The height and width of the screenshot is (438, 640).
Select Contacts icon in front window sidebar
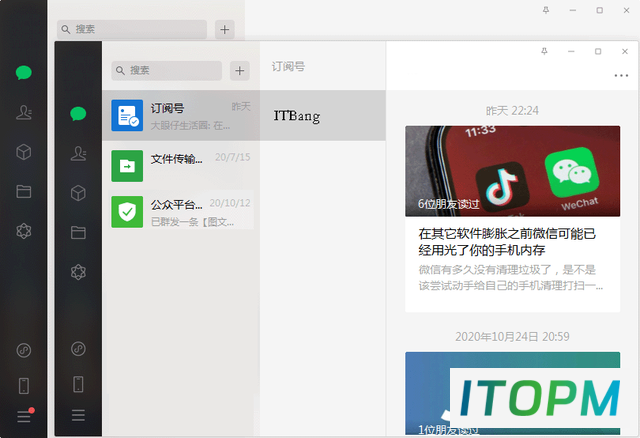[x=78, y=153]
